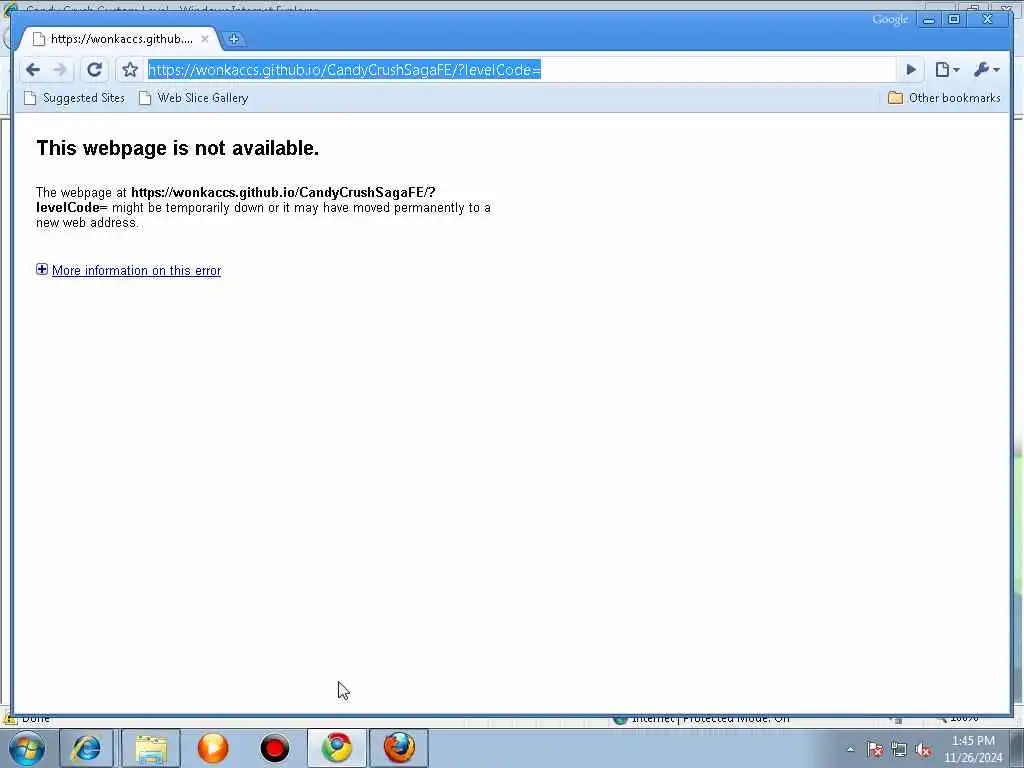Click the muted volume tray icon

tap(923, 750)
